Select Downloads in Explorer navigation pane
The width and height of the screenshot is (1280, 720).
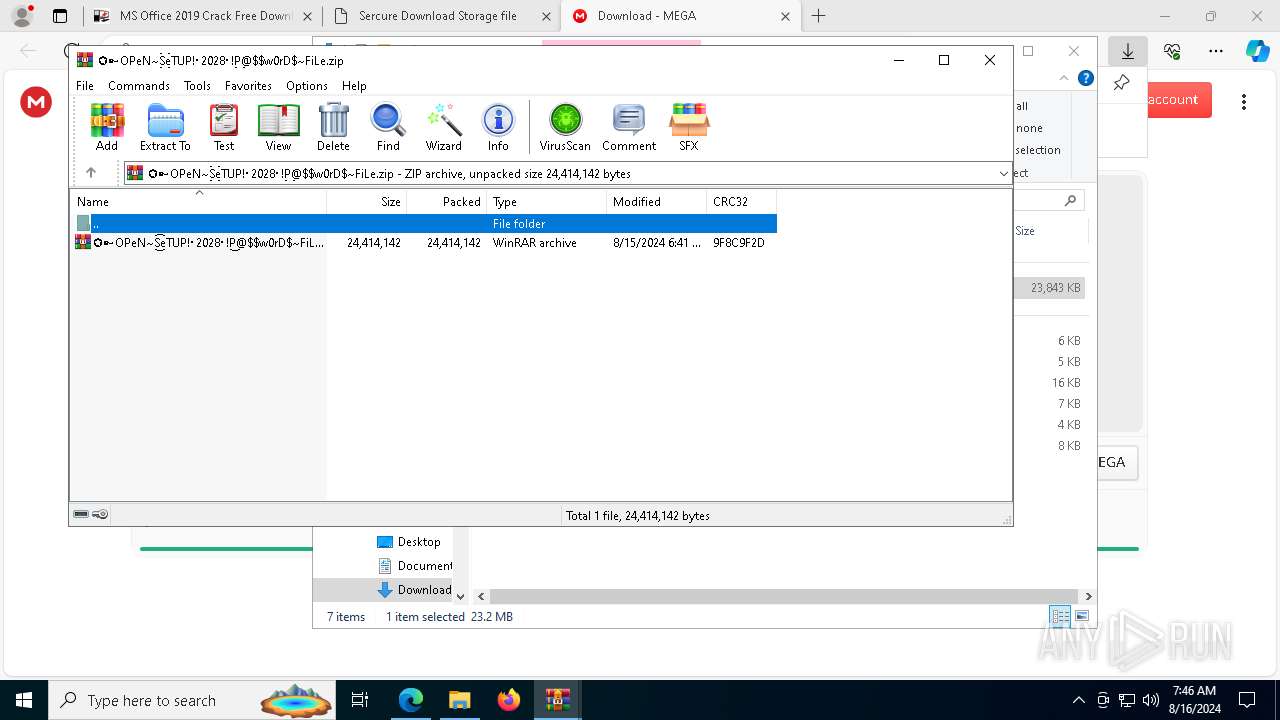tap(414, 589)
